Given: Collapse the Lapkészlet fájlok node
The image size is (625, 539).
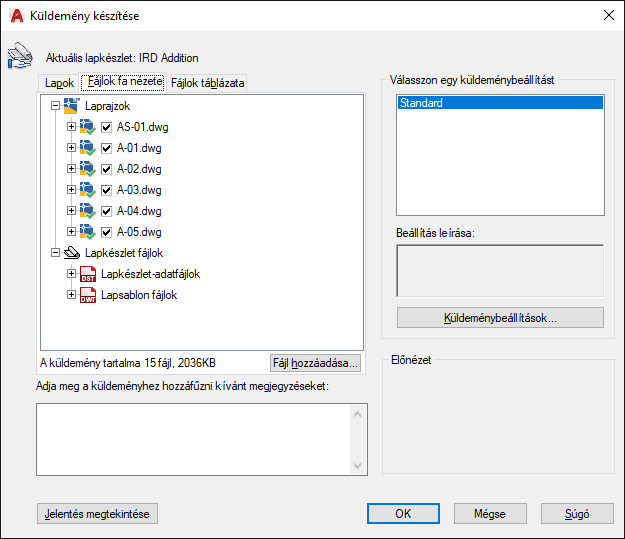Looking at the screenshot, I should tap(55, 253).
